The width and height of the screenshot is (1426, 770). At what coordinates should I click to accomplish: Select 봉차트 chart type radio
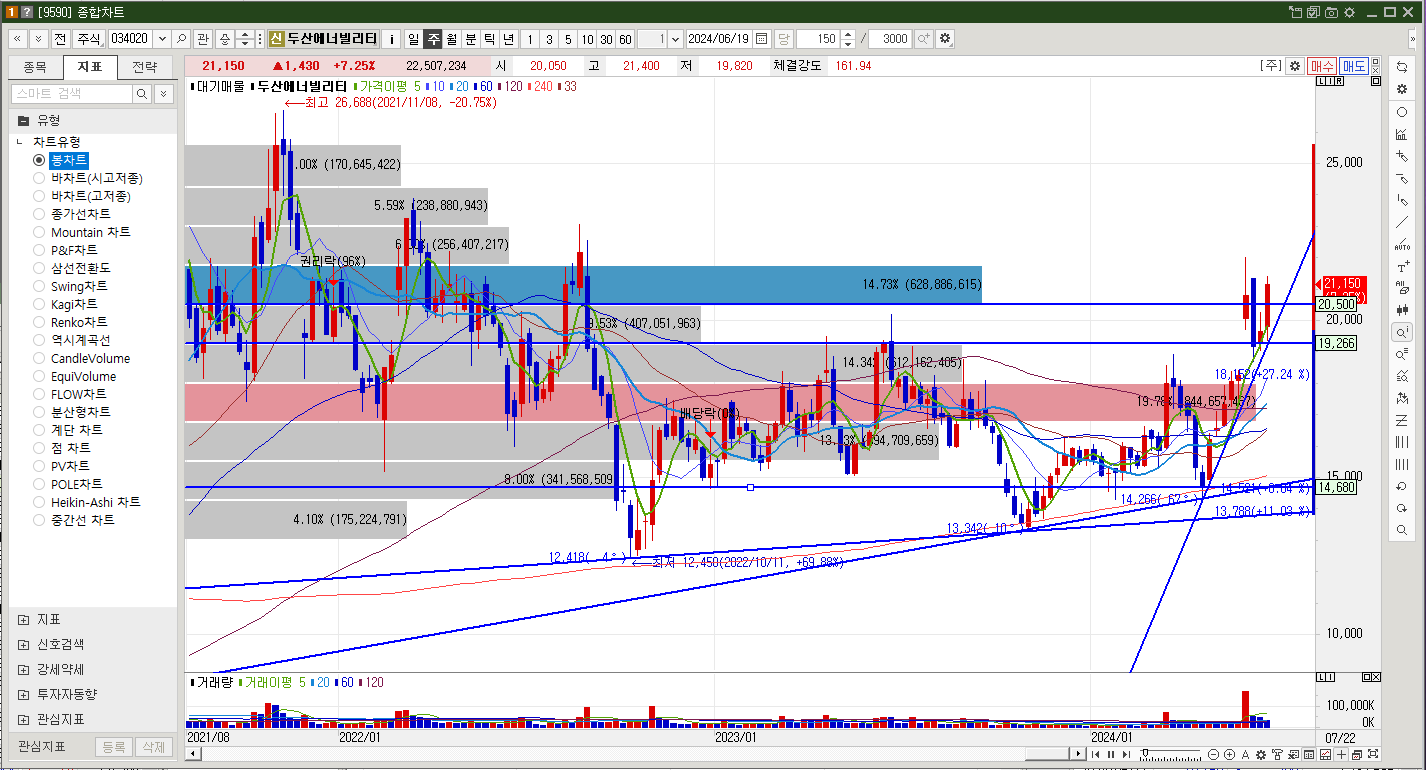coord(39,160)
